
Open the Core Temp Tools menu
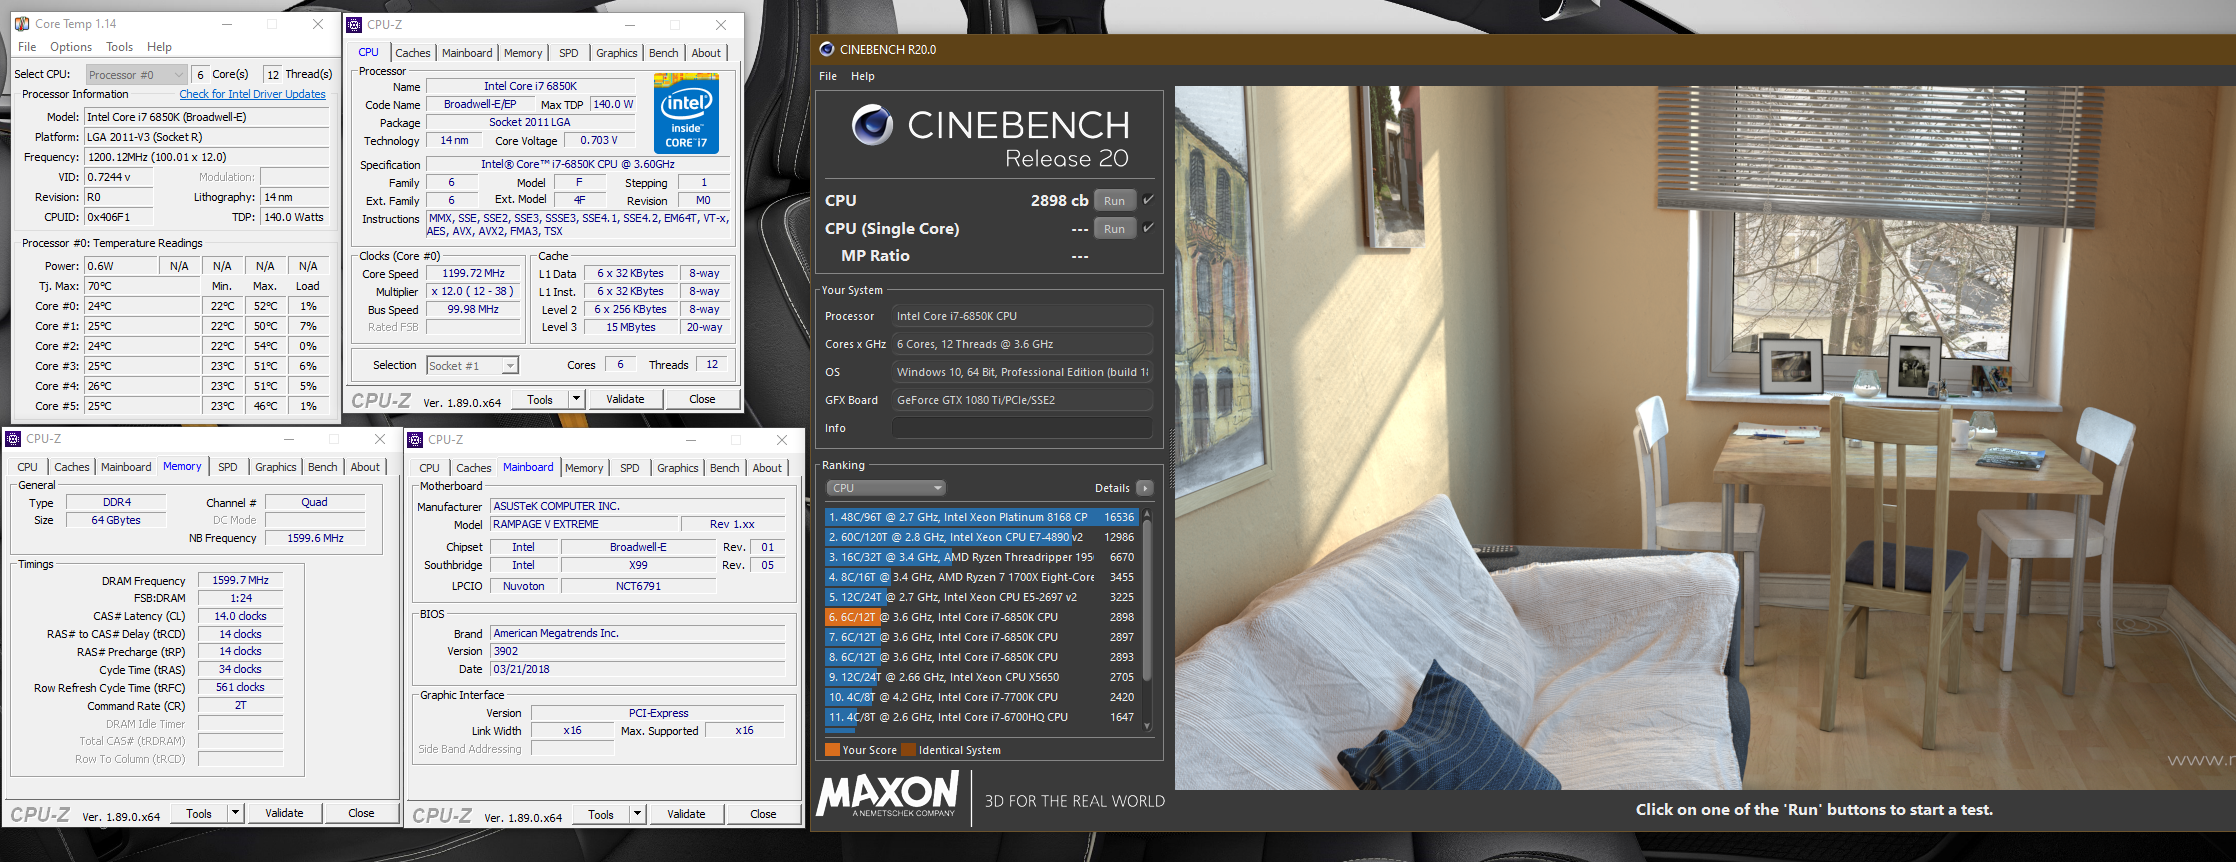click(119, 47)
